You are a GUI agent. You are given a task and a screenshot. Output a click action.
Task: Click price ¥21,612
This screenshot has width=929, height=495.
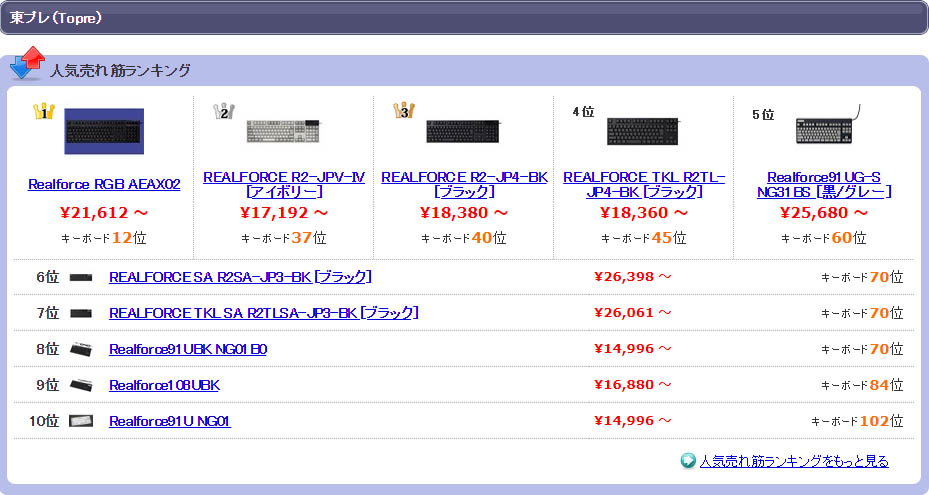[104, 213]
